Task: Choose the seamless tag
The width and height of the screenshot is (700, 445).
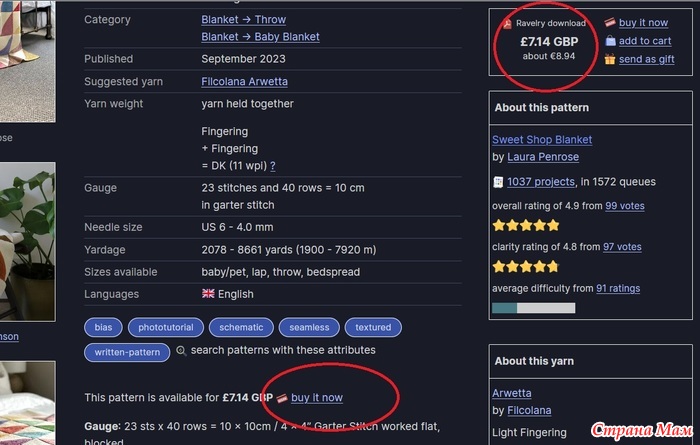Action: click(309, 327)
